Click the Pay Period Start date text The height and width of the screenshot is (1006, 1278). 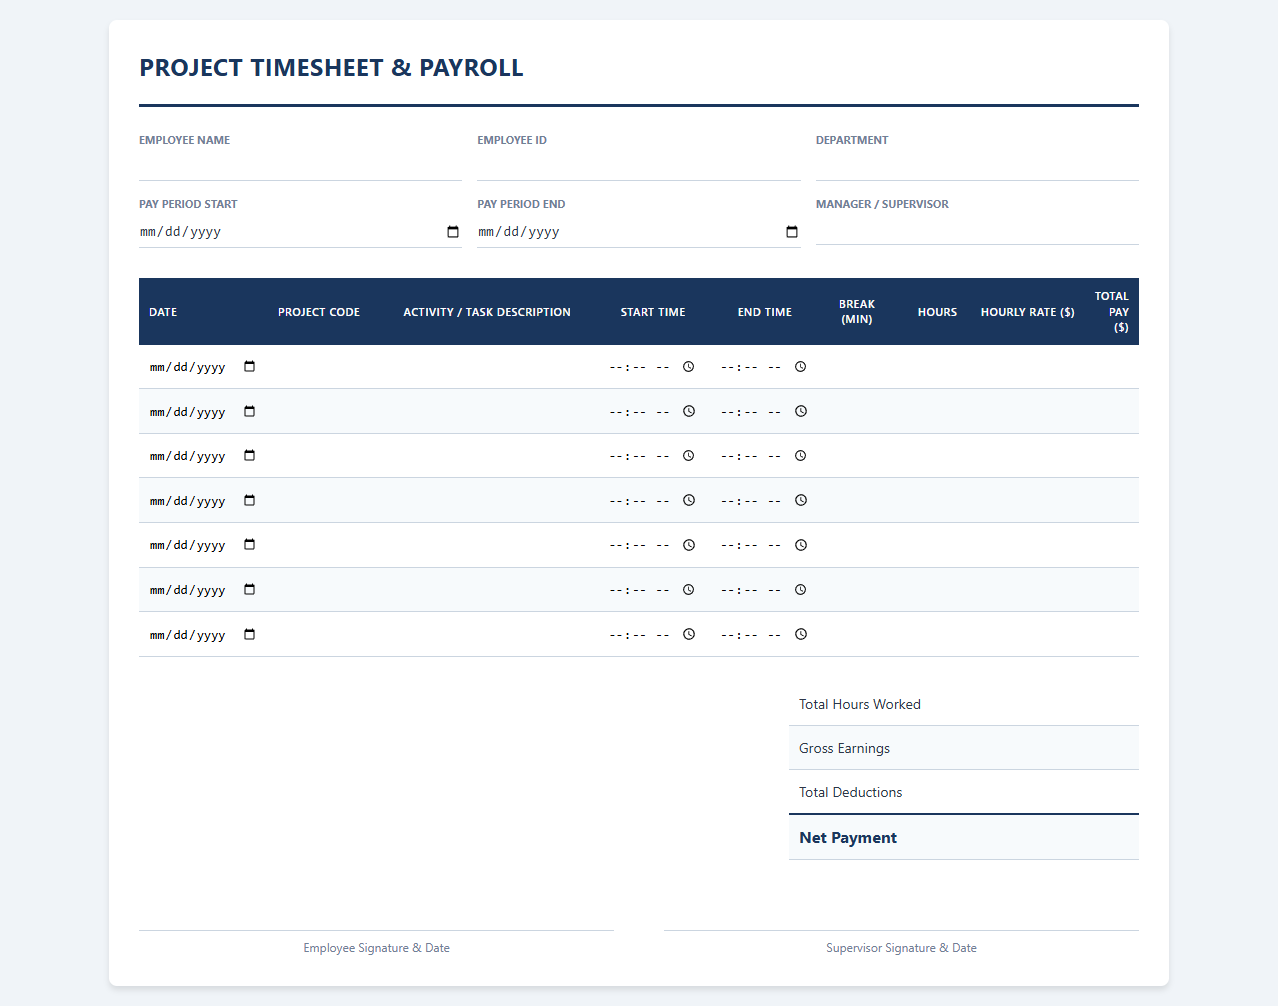(181, 232)
